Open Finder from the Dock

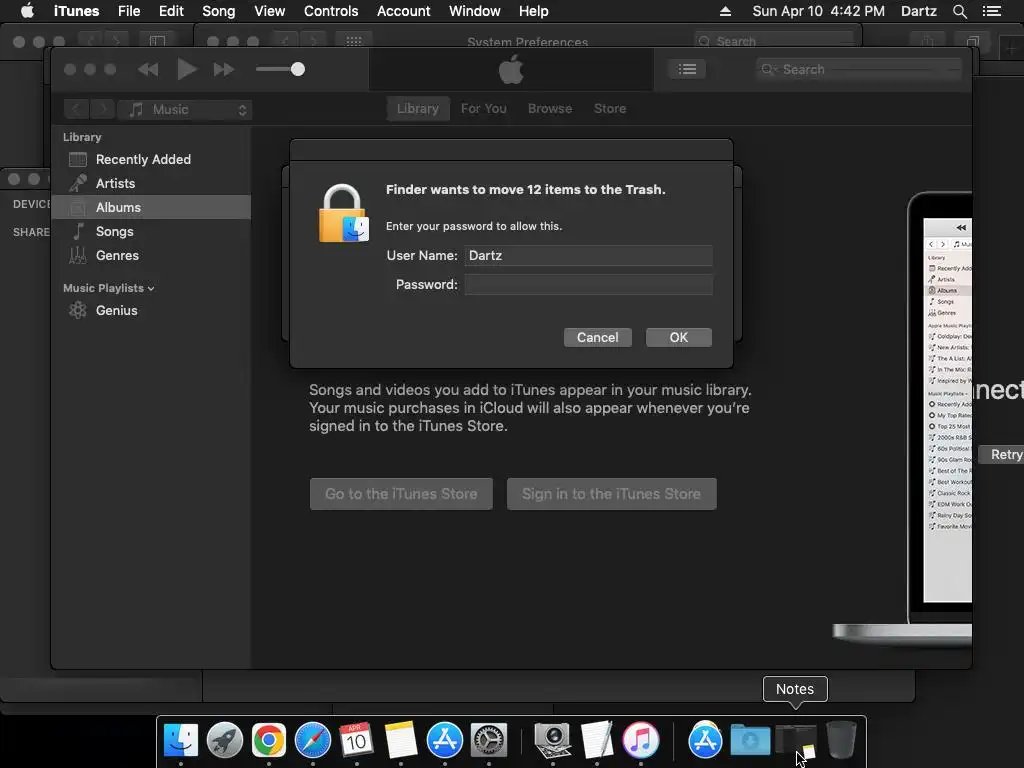pyautogui.click(x=180, y=740)
